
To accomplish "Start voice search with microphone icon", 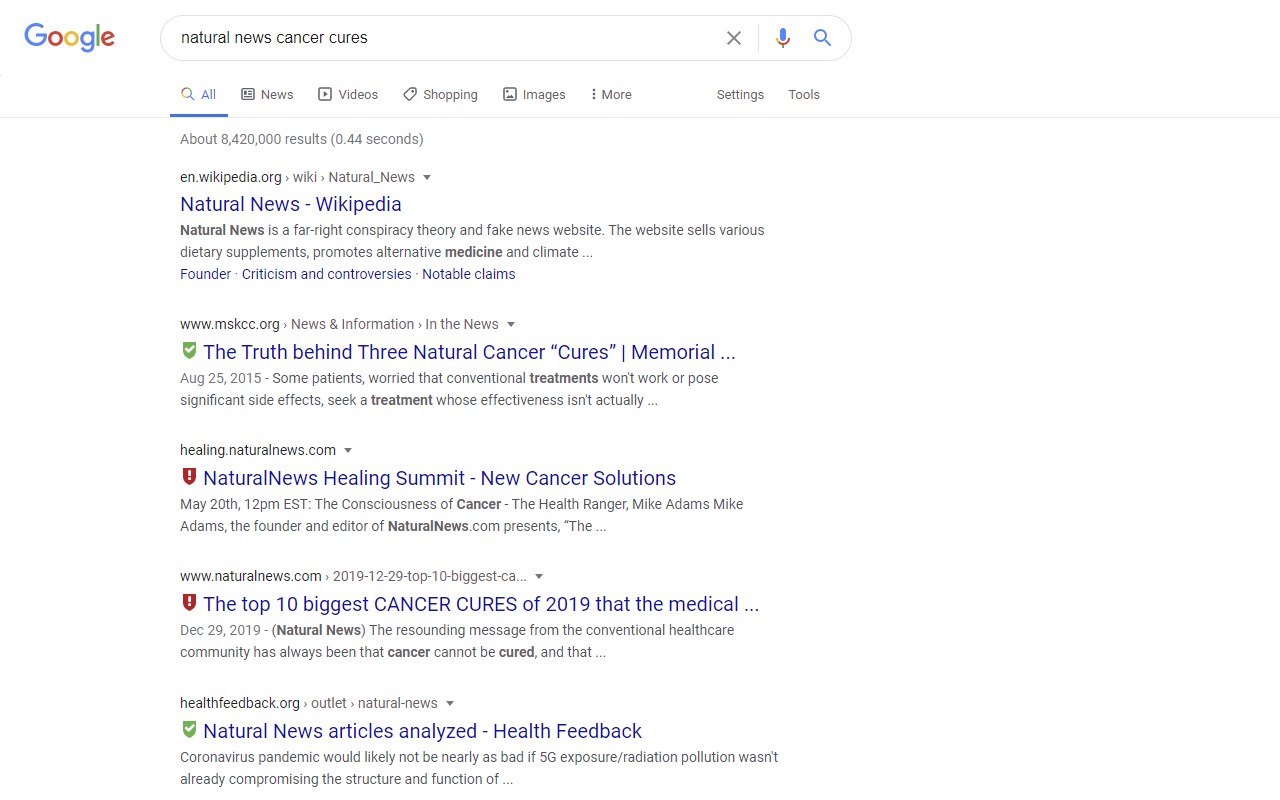I will (783, 38).
